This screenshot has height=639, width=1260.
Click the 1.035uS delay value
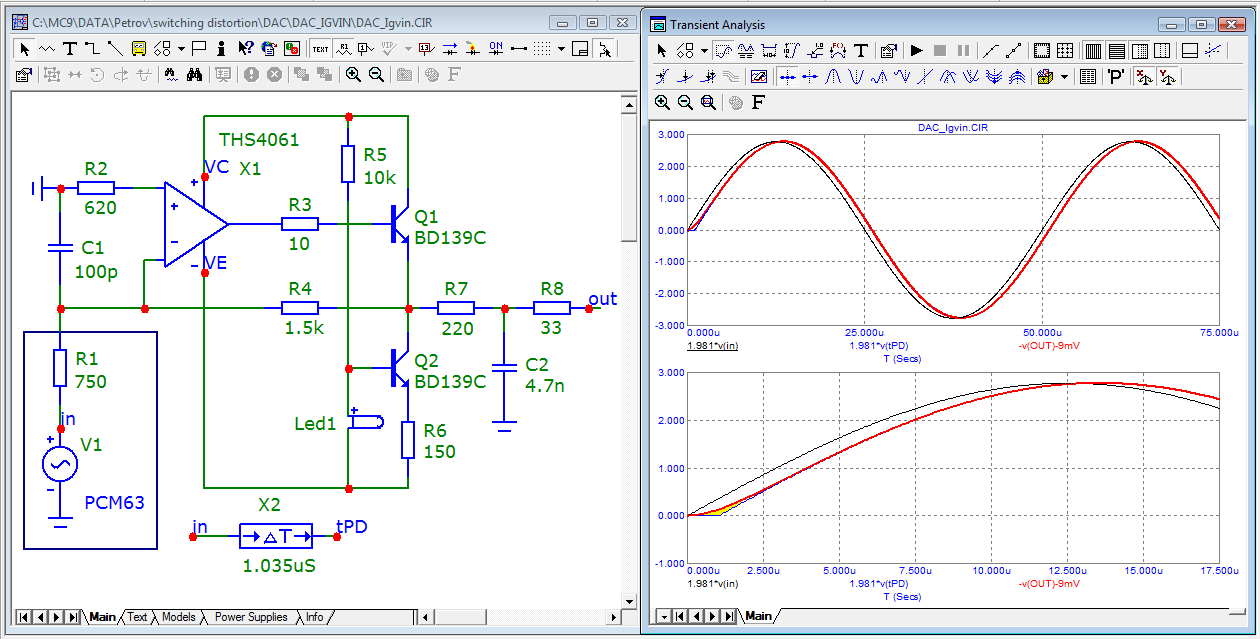(x=279, y=565)
